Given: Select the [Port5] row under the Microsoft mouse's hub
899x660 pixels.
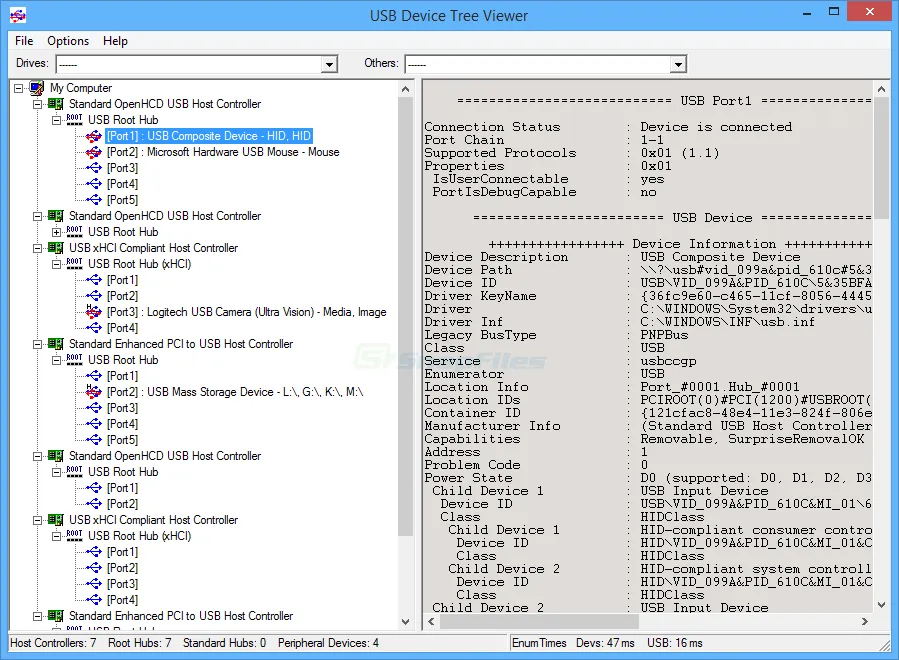Looking at the screenshot, I should (x=122, y=200).
